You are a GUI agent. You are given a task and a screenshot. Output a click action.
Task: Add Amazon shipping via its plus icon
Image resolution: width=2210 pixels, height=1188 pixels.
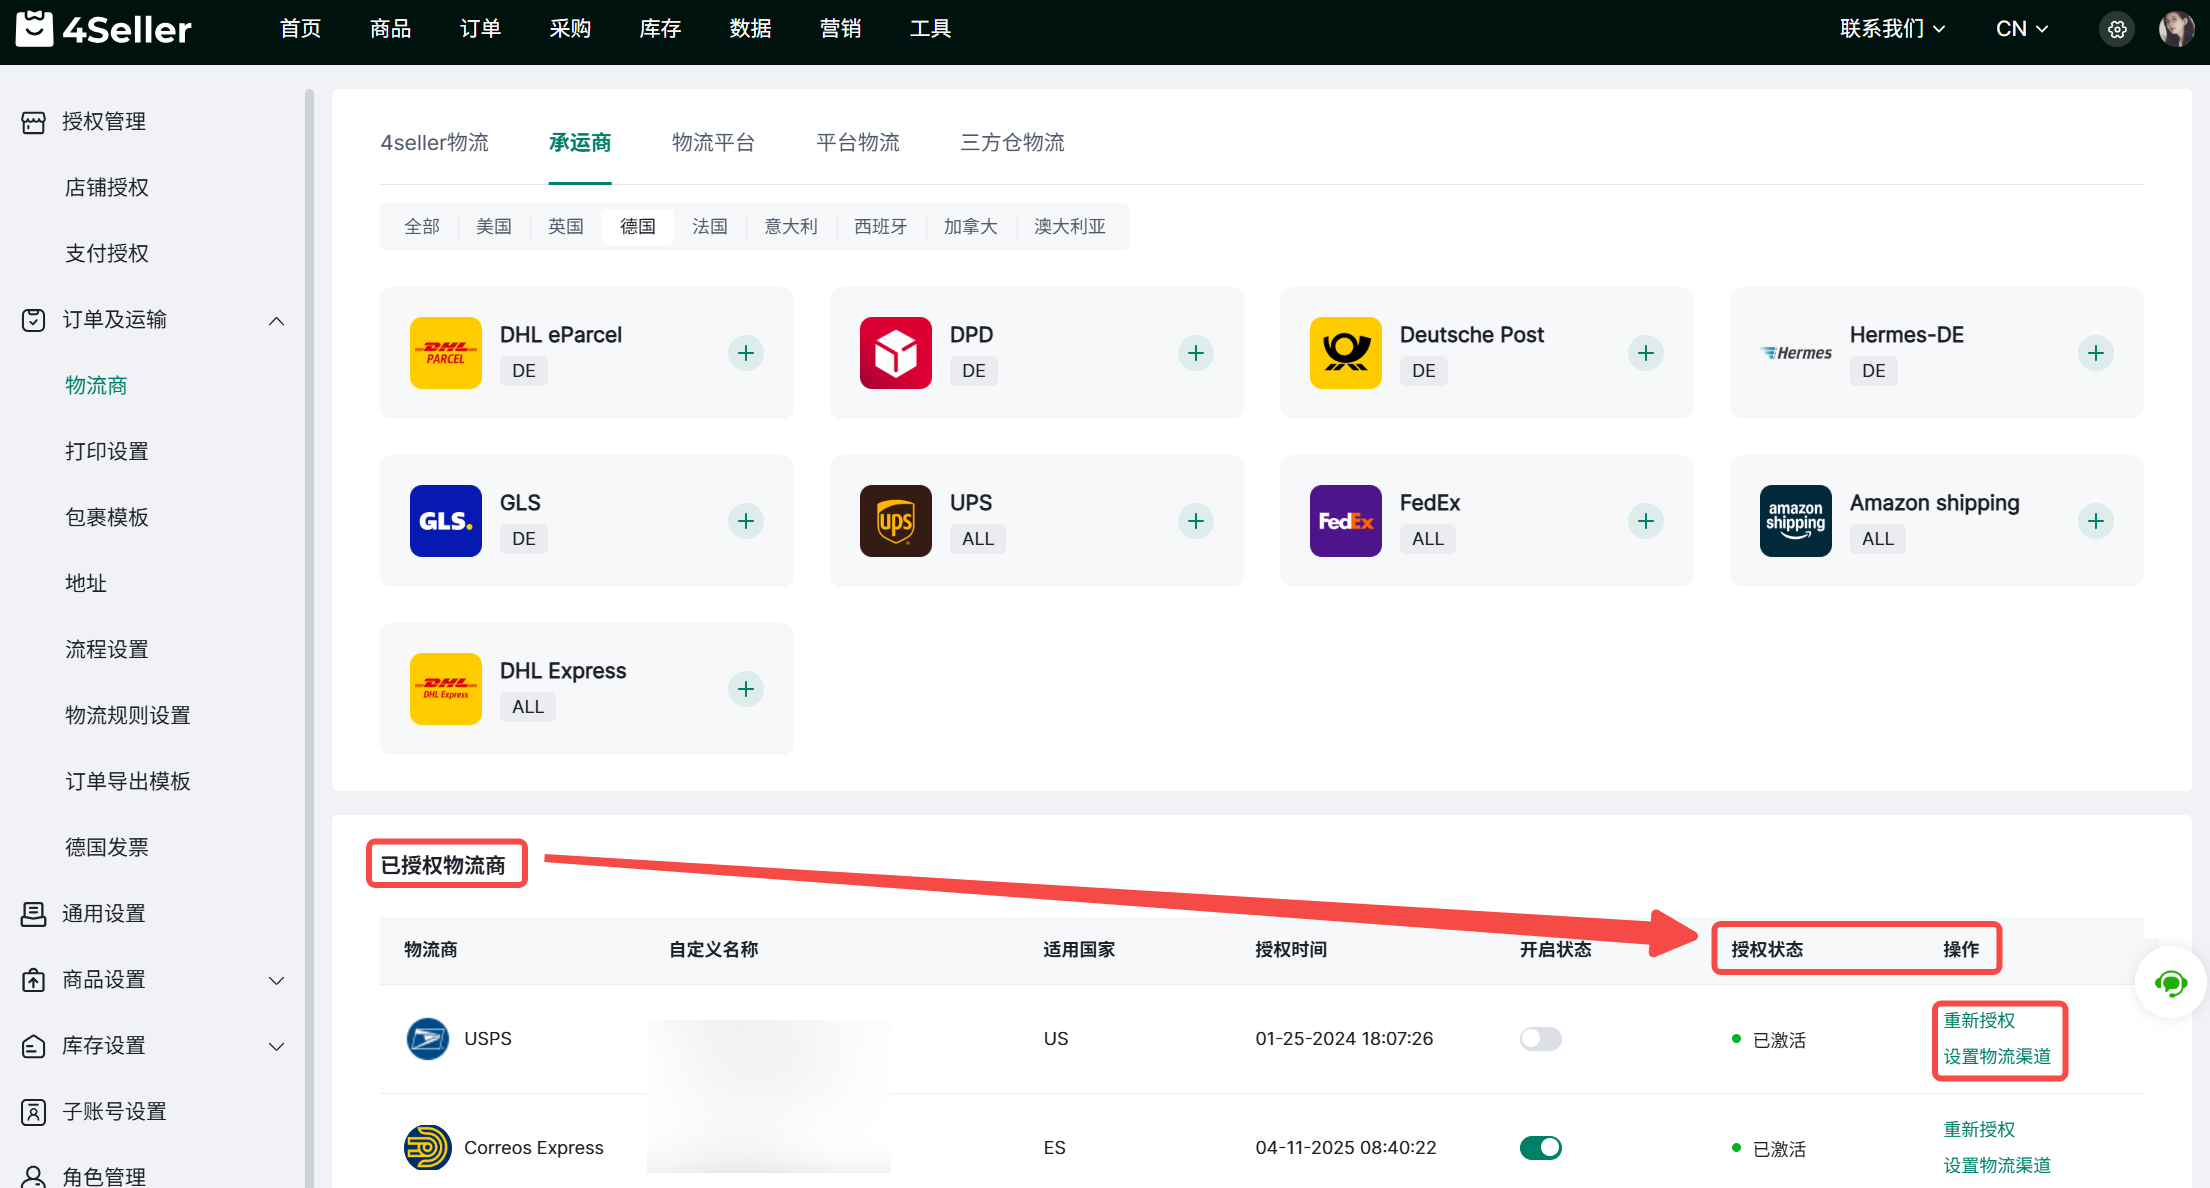2095,521
